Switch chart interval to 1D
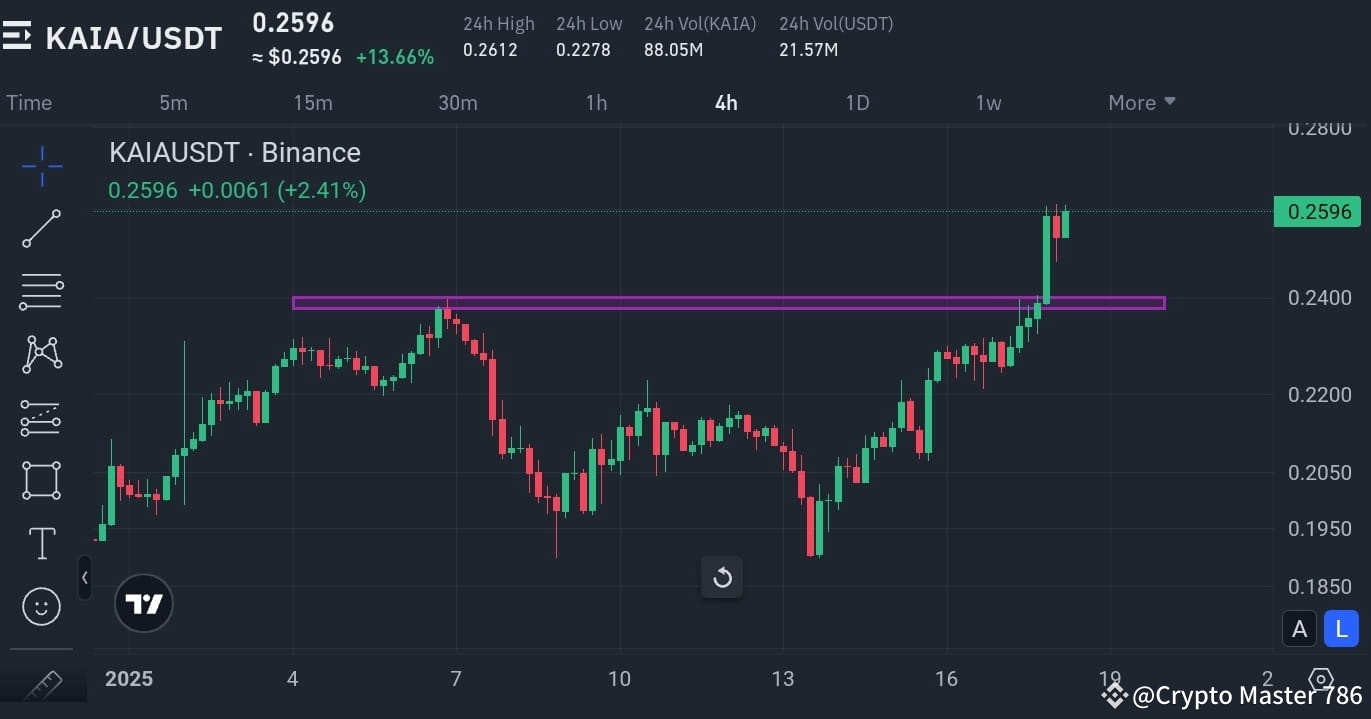The image size is (1371, 719). point(857,102)
